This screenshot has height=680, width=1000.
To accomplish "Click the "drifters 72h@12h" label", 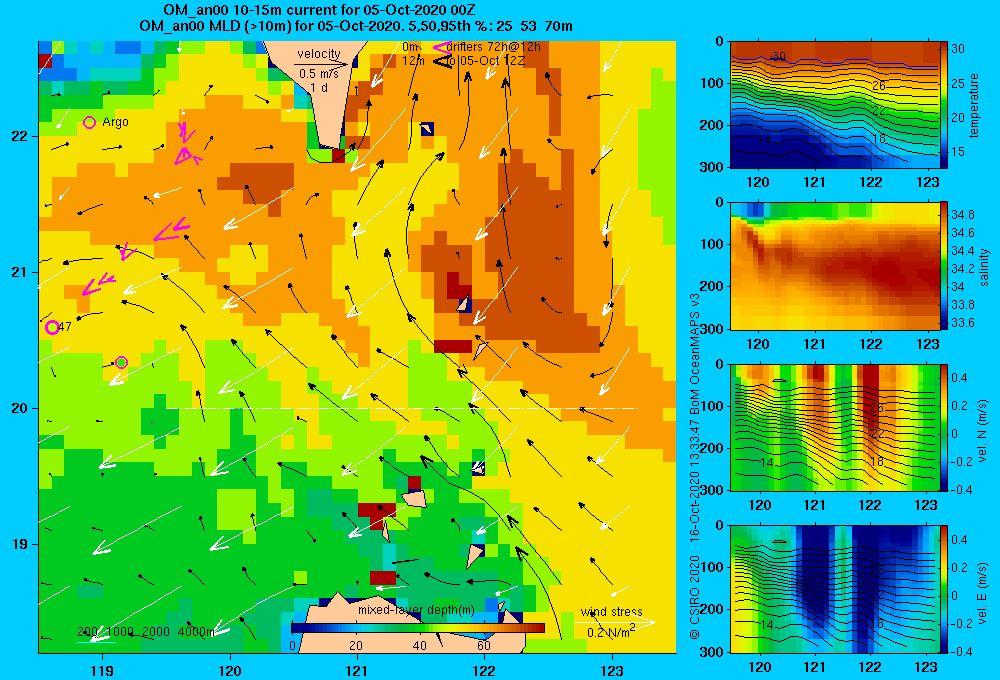I will (x=494, y=47).
